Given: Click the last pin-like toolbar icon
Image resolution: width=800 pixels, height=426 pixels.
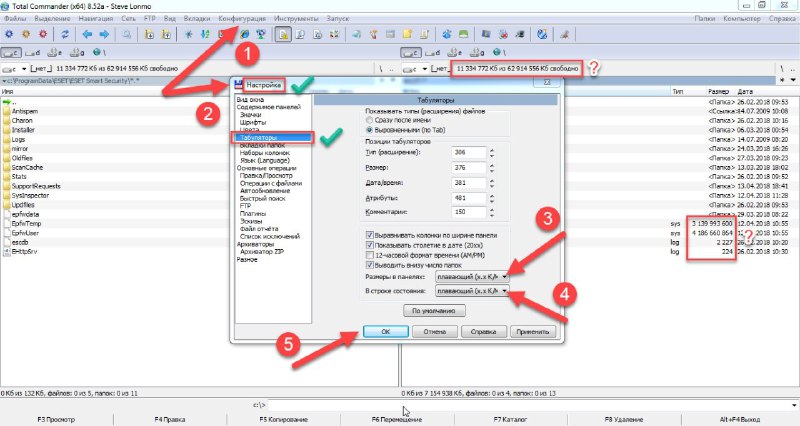Looking at the screenshot, I should [564, 34].
